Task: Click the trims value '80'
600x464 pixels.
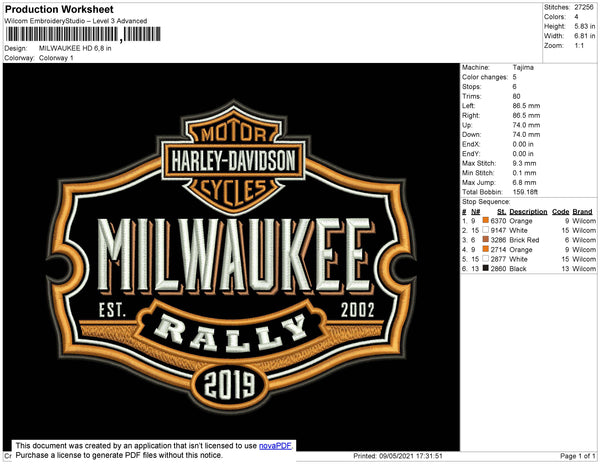Action: [517, 96]
